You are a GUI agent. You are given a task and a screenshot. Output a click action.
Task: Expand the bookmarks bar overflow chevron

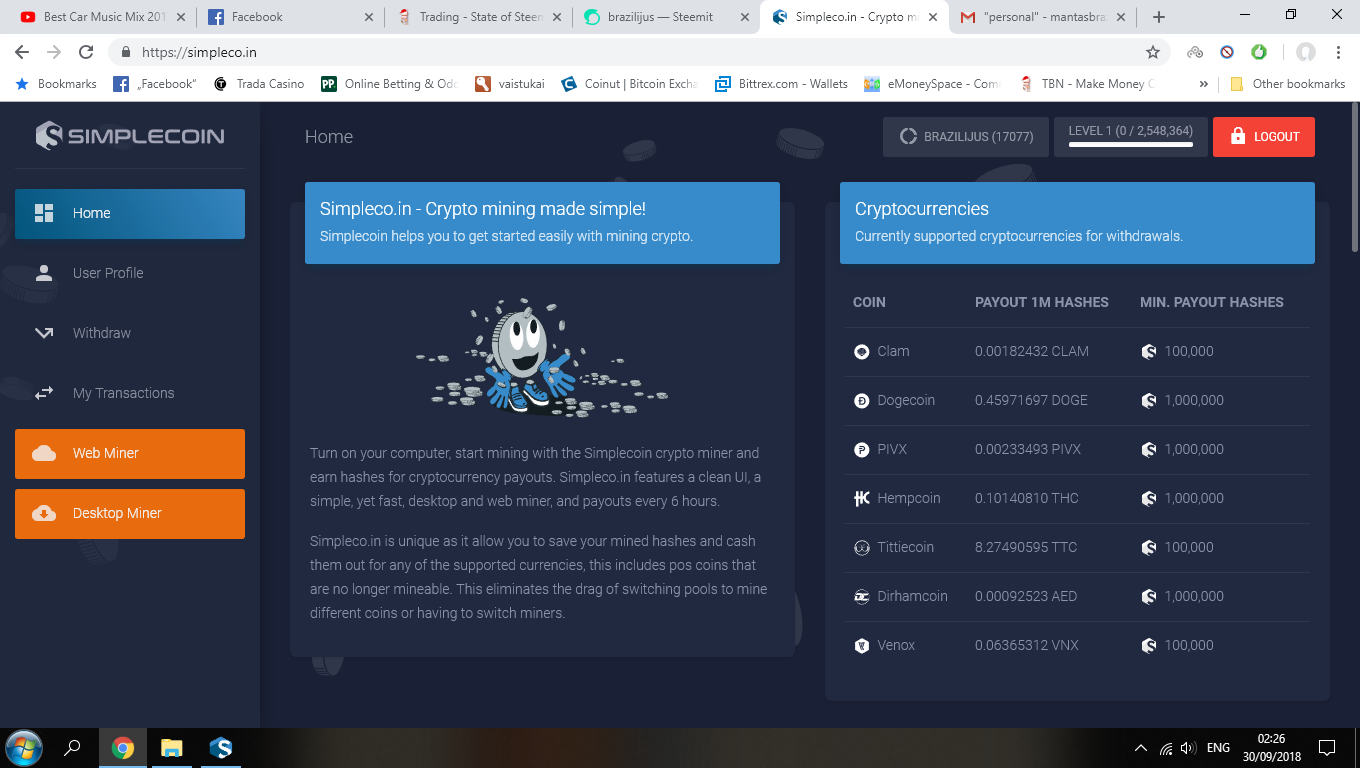[1203, 84]
